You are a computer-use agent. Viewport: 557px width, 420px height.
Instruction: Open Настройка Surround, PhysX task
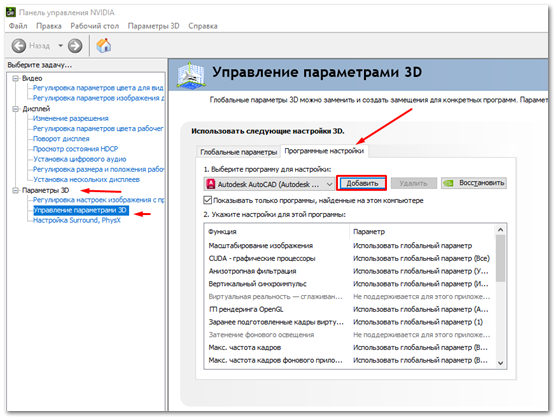click(77, 220)
